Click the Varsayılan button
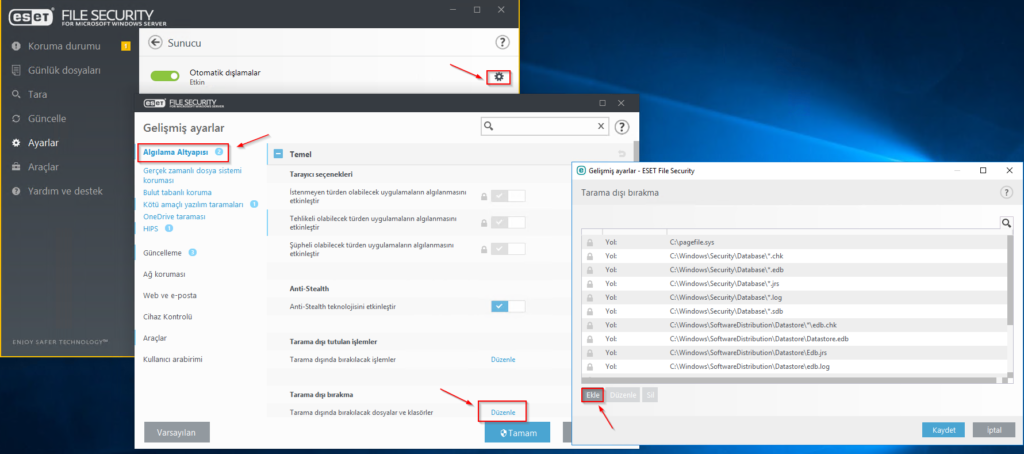 pyautogui.click(x=177, y=432)
